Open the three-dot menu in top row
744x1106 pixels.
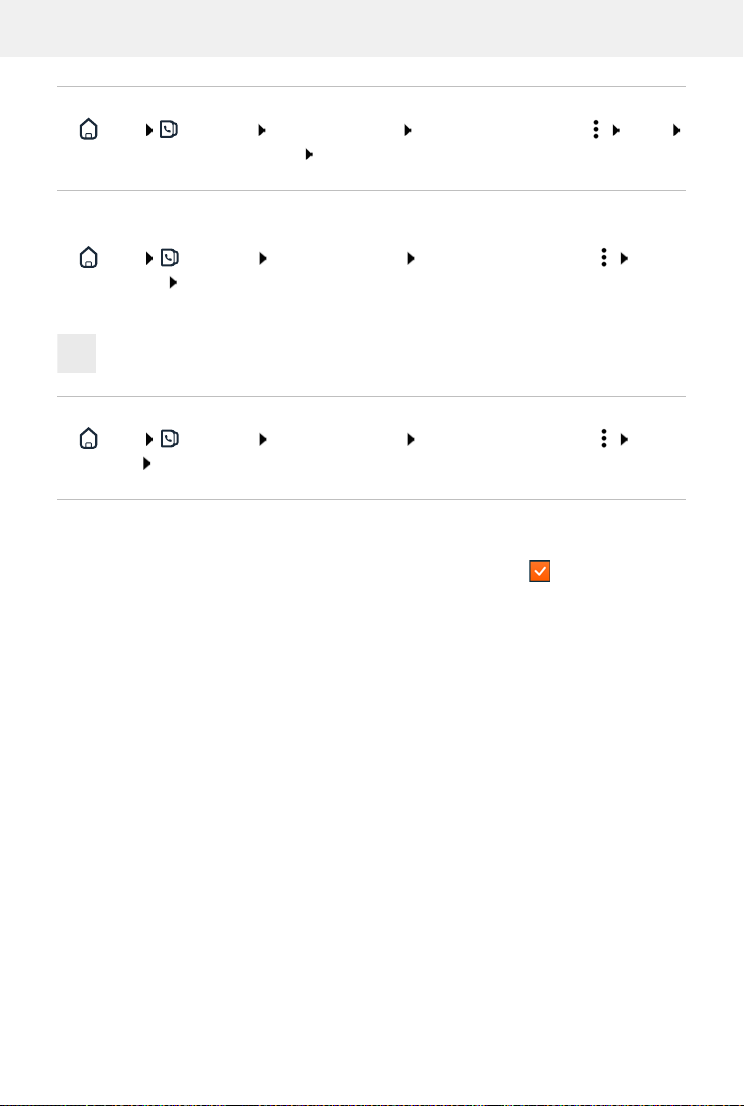click(595, 130)
